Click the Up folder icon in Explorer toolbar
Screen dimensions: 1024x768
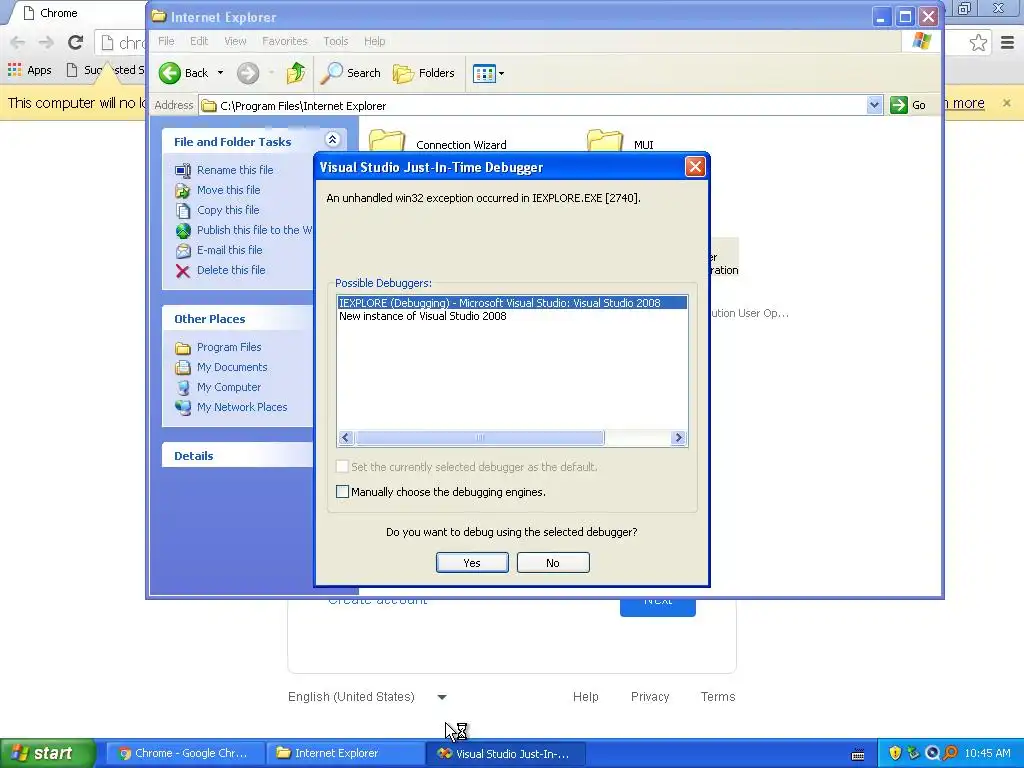coord(296,73)
